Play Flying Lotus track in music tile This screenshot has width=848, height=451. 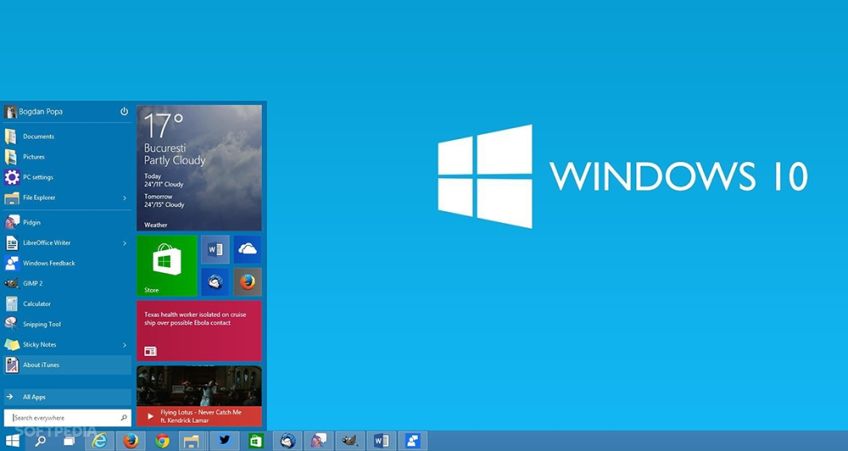pyautogui.click(x=151, y=416)
